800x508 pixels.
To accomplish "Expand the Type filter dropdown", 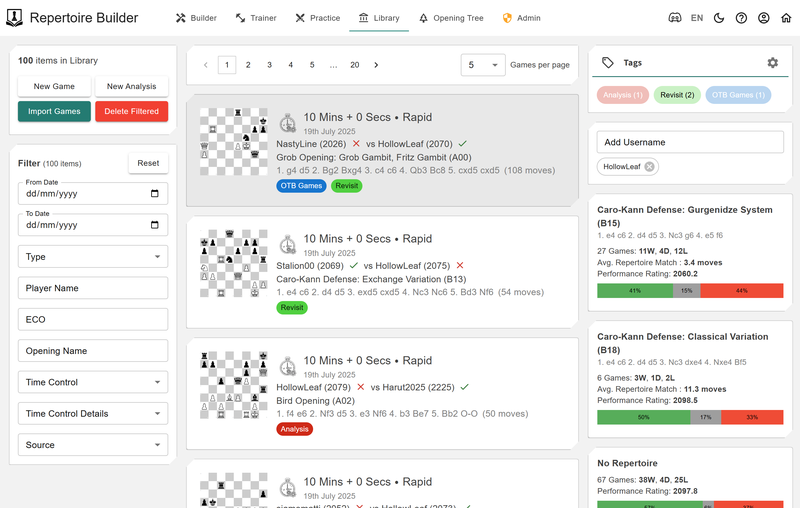I will click(x=93, y=257).
